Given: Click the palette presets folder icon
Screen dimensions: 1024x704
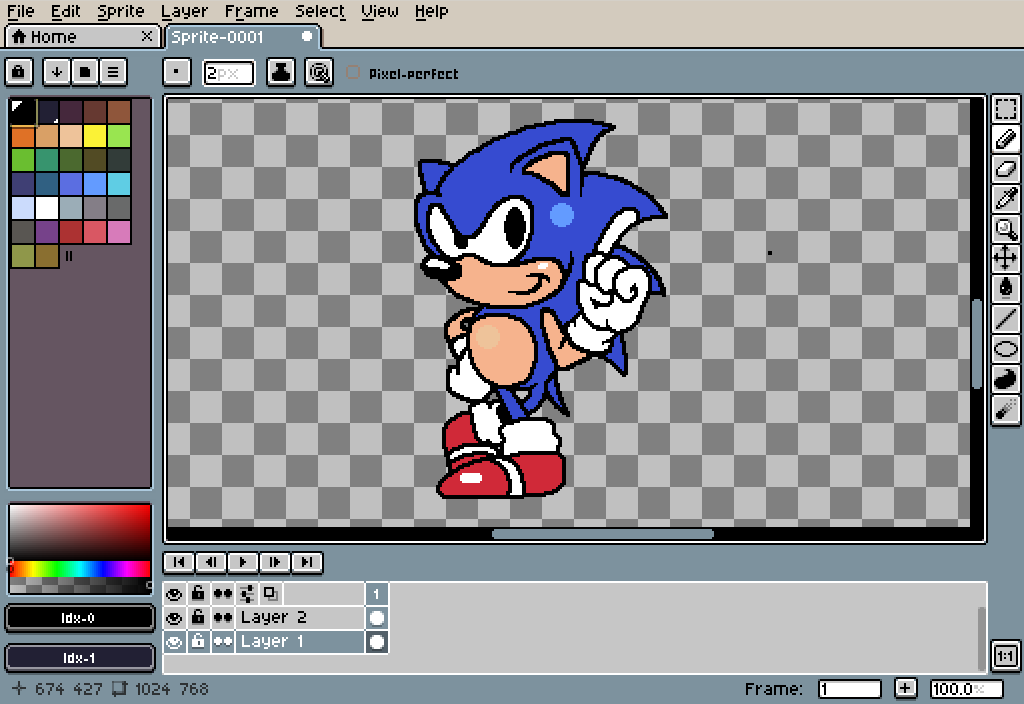Looking at the screenshot, I should (x=85, y=72).
